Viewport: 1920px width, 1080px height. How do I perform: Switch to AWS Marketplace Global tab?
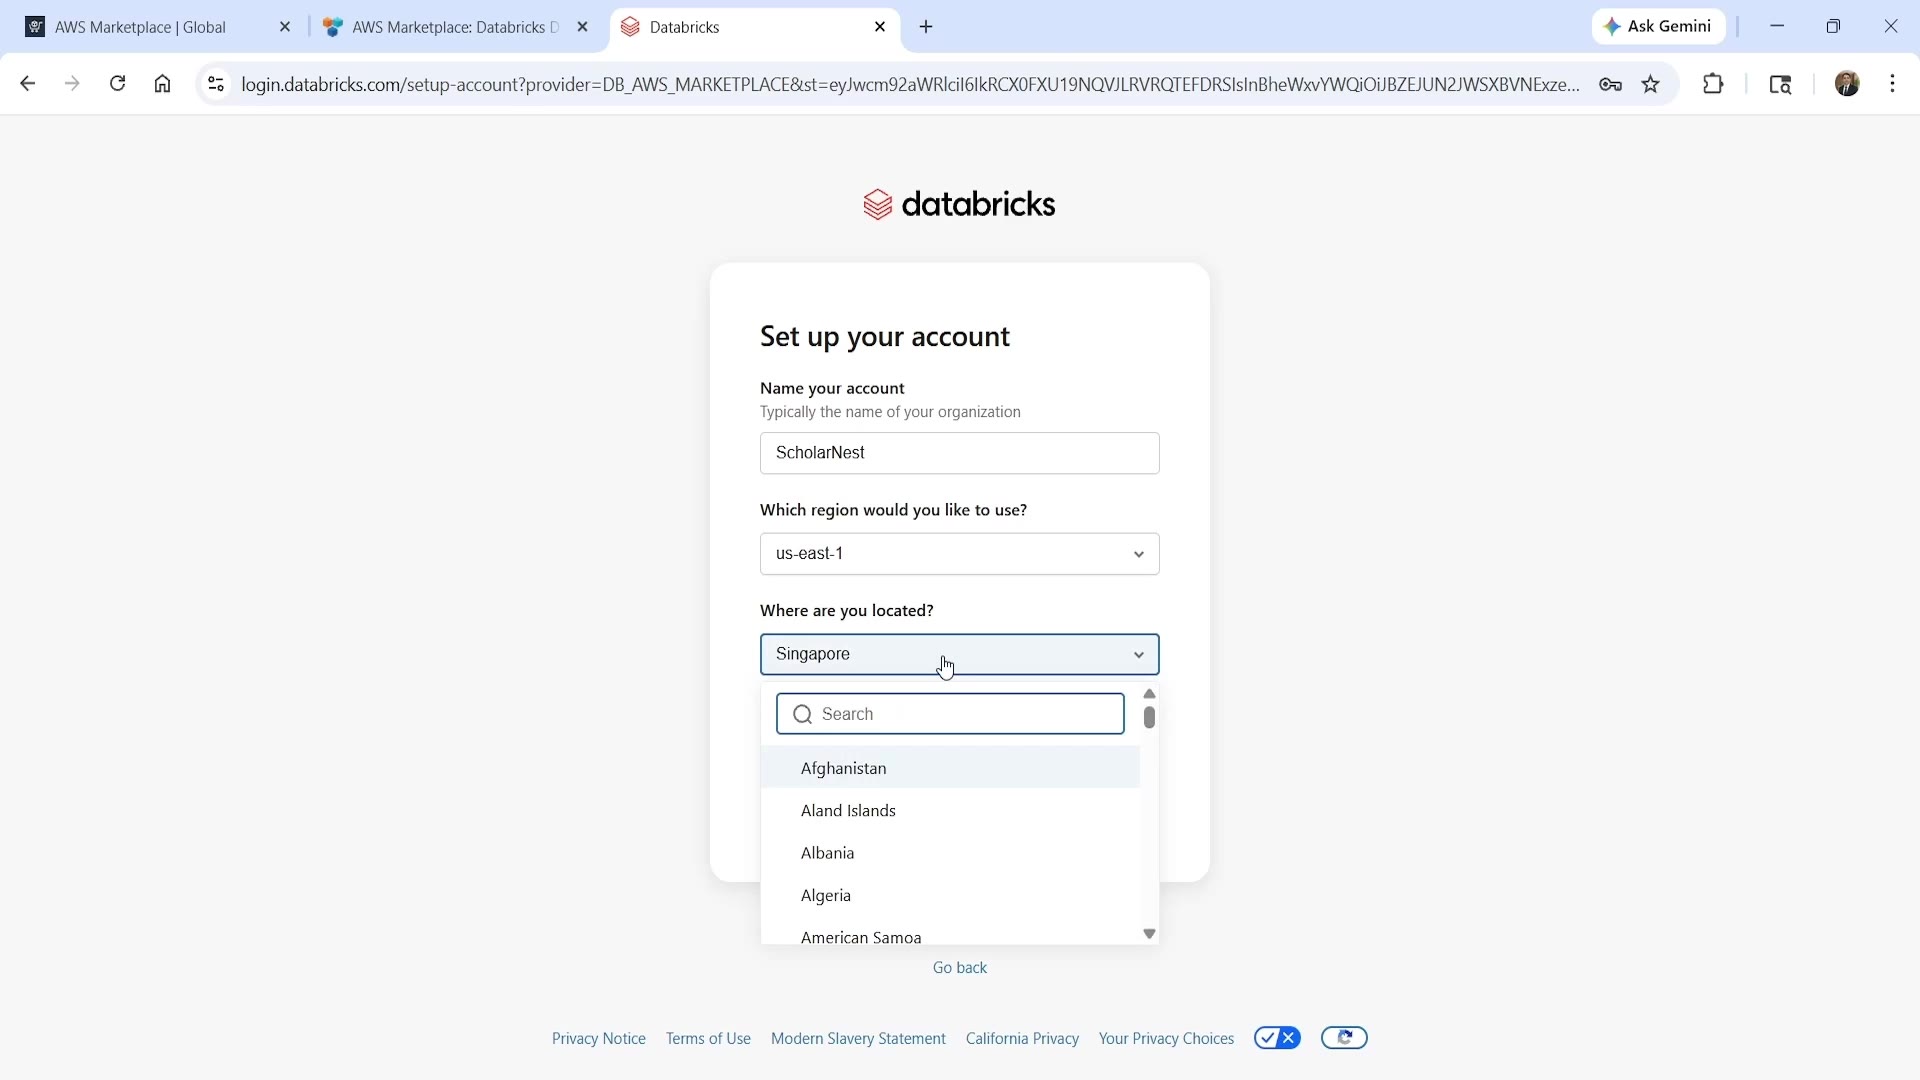point(160,27)
